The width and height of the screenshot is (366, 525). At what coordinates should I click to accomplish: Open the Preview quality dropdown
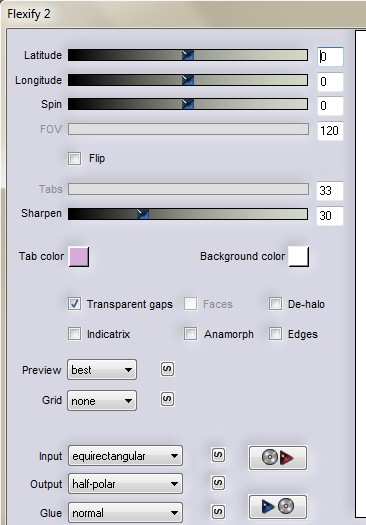[x=102, y=370]
